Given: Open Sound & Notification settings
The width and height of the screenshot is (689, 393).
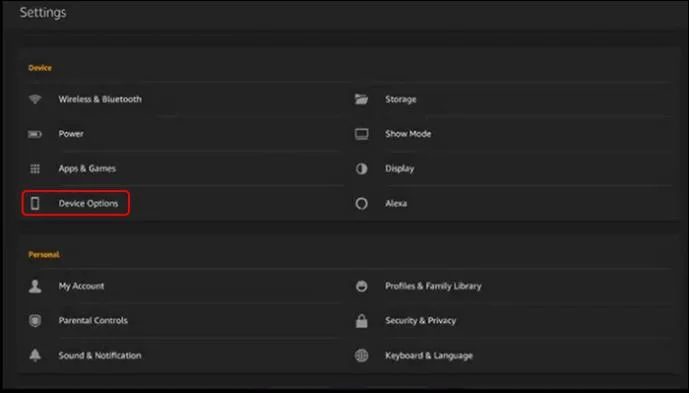Looking at the screenshot, I should click(100, 355).
